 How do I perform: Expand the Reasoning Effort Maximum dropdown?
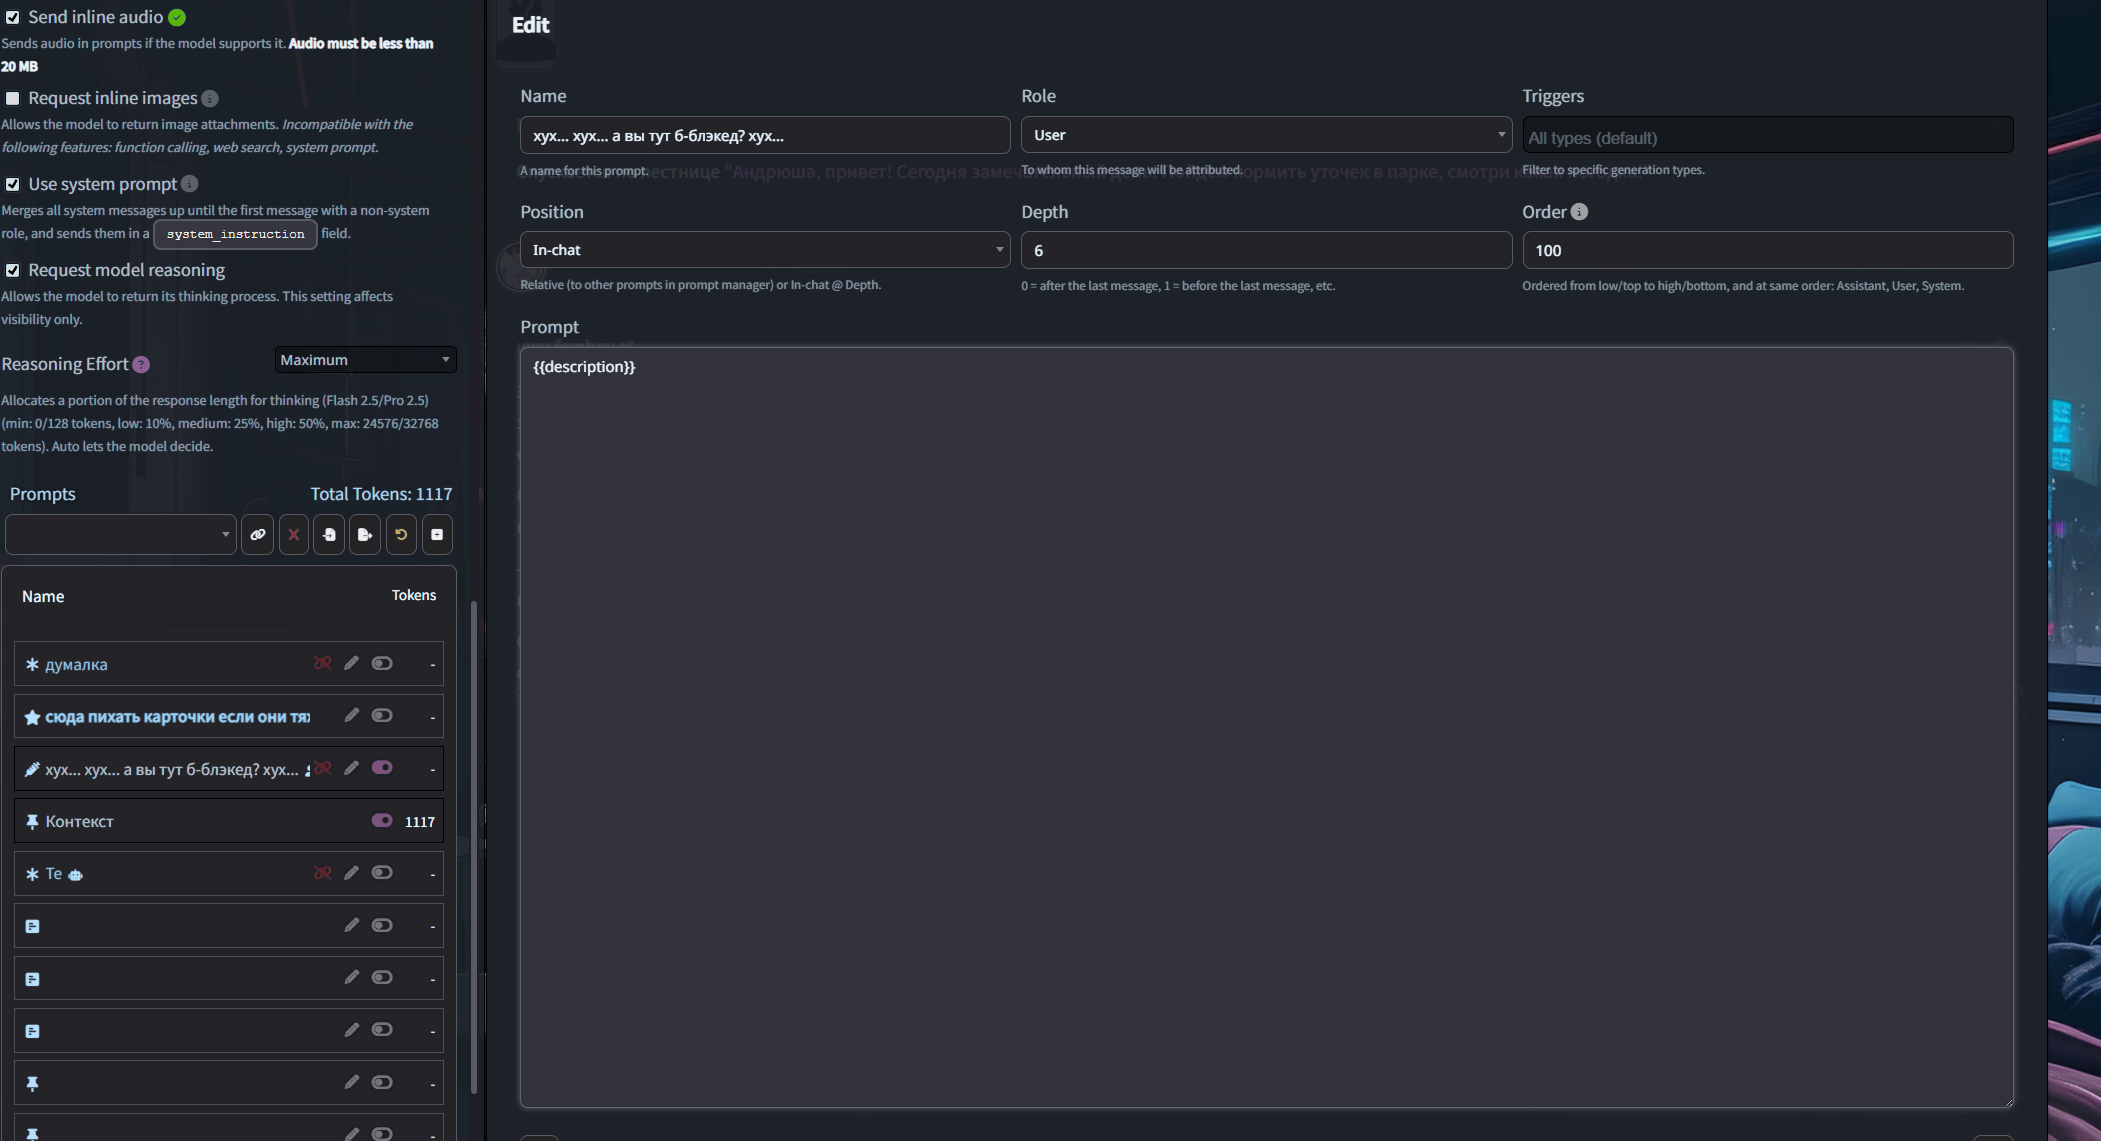coord(365,360)
